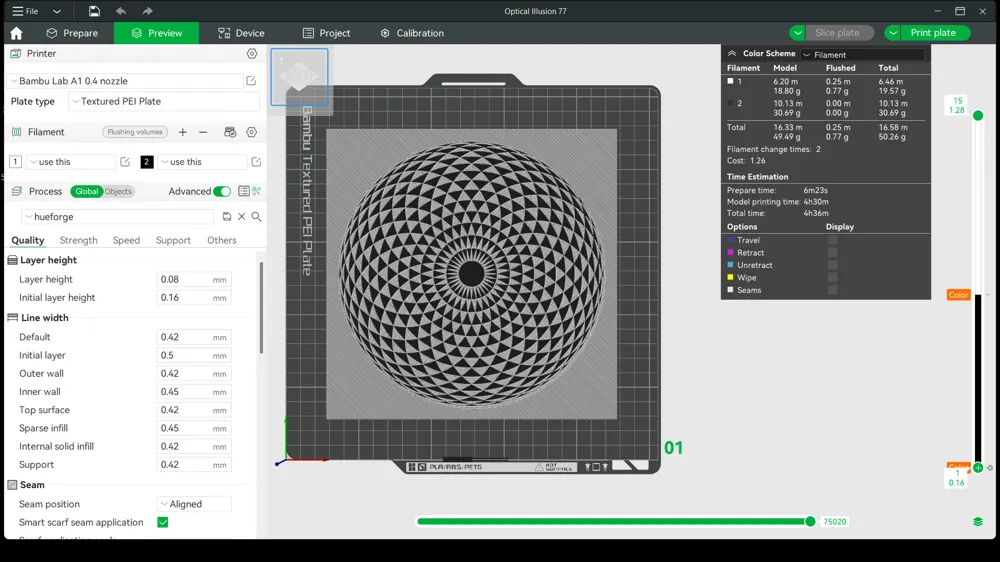
Task: Open the Speed settings tab
Action: (x=126, y=240)
